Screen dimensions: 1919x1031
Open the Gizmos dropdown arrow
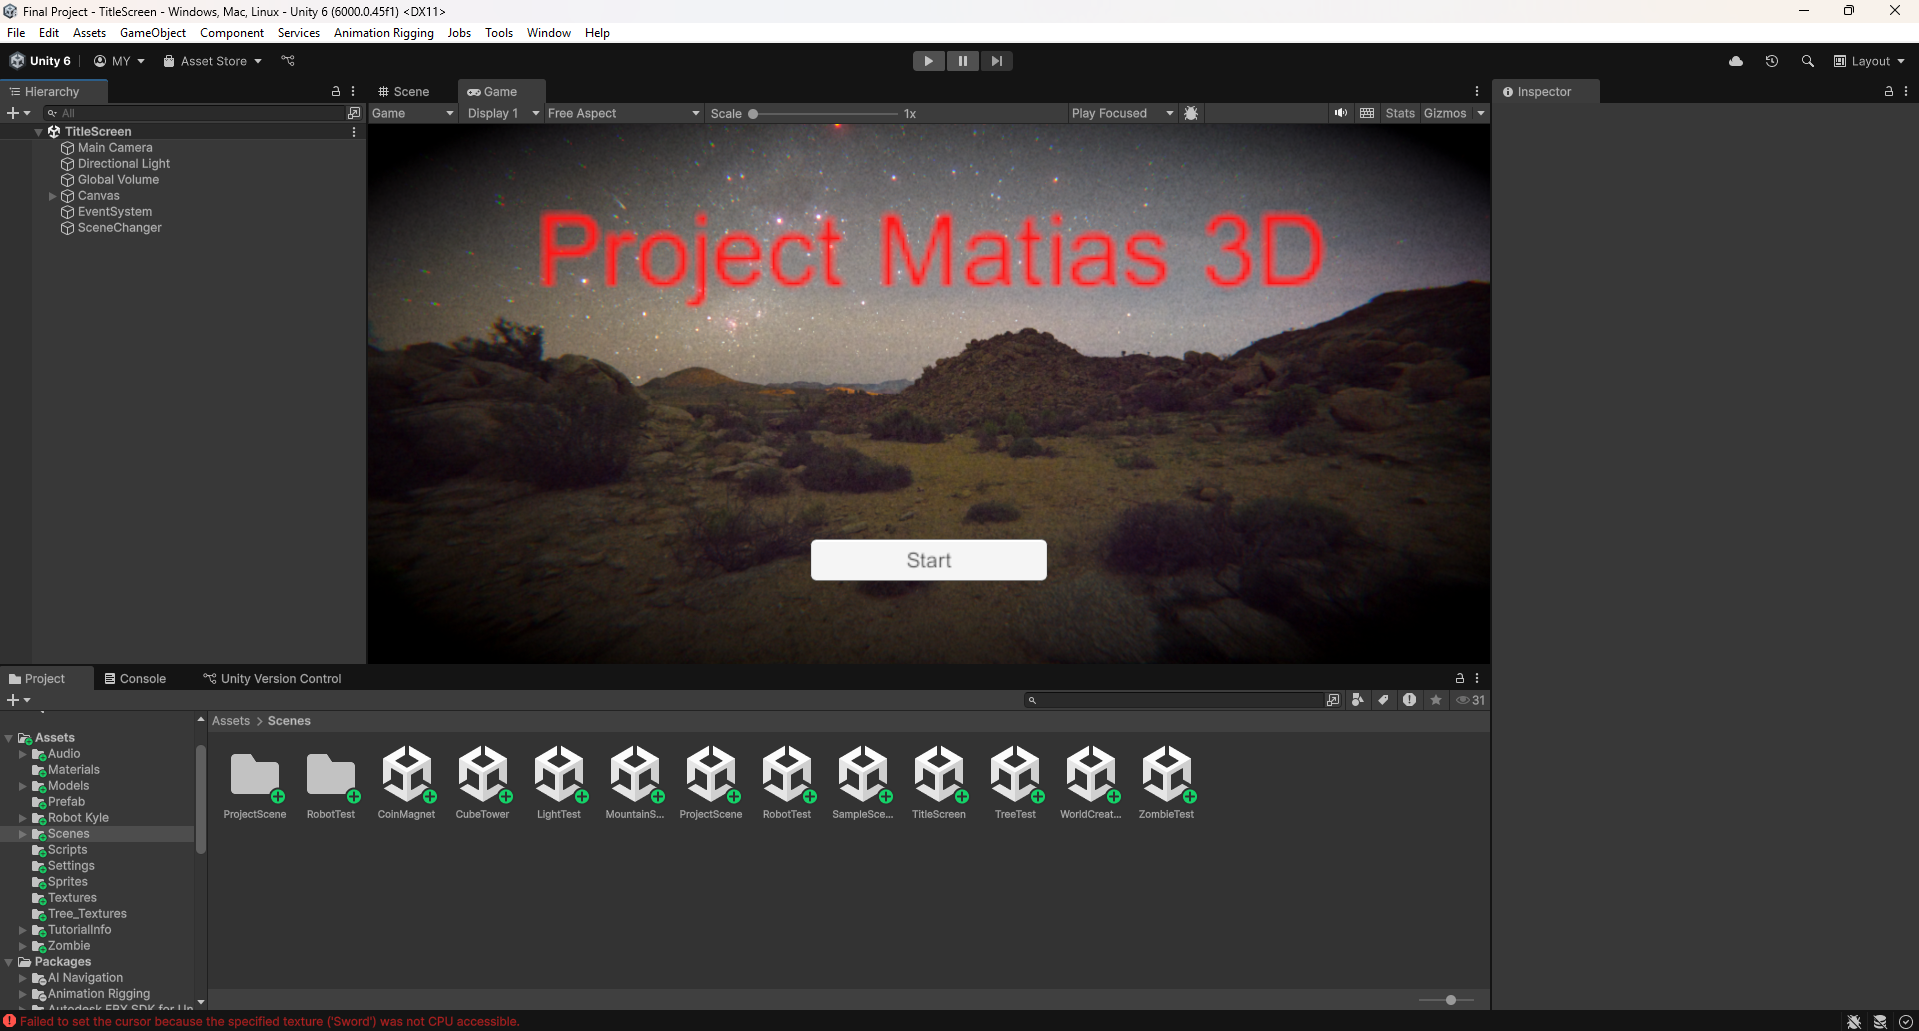[x=1481, y=113]
